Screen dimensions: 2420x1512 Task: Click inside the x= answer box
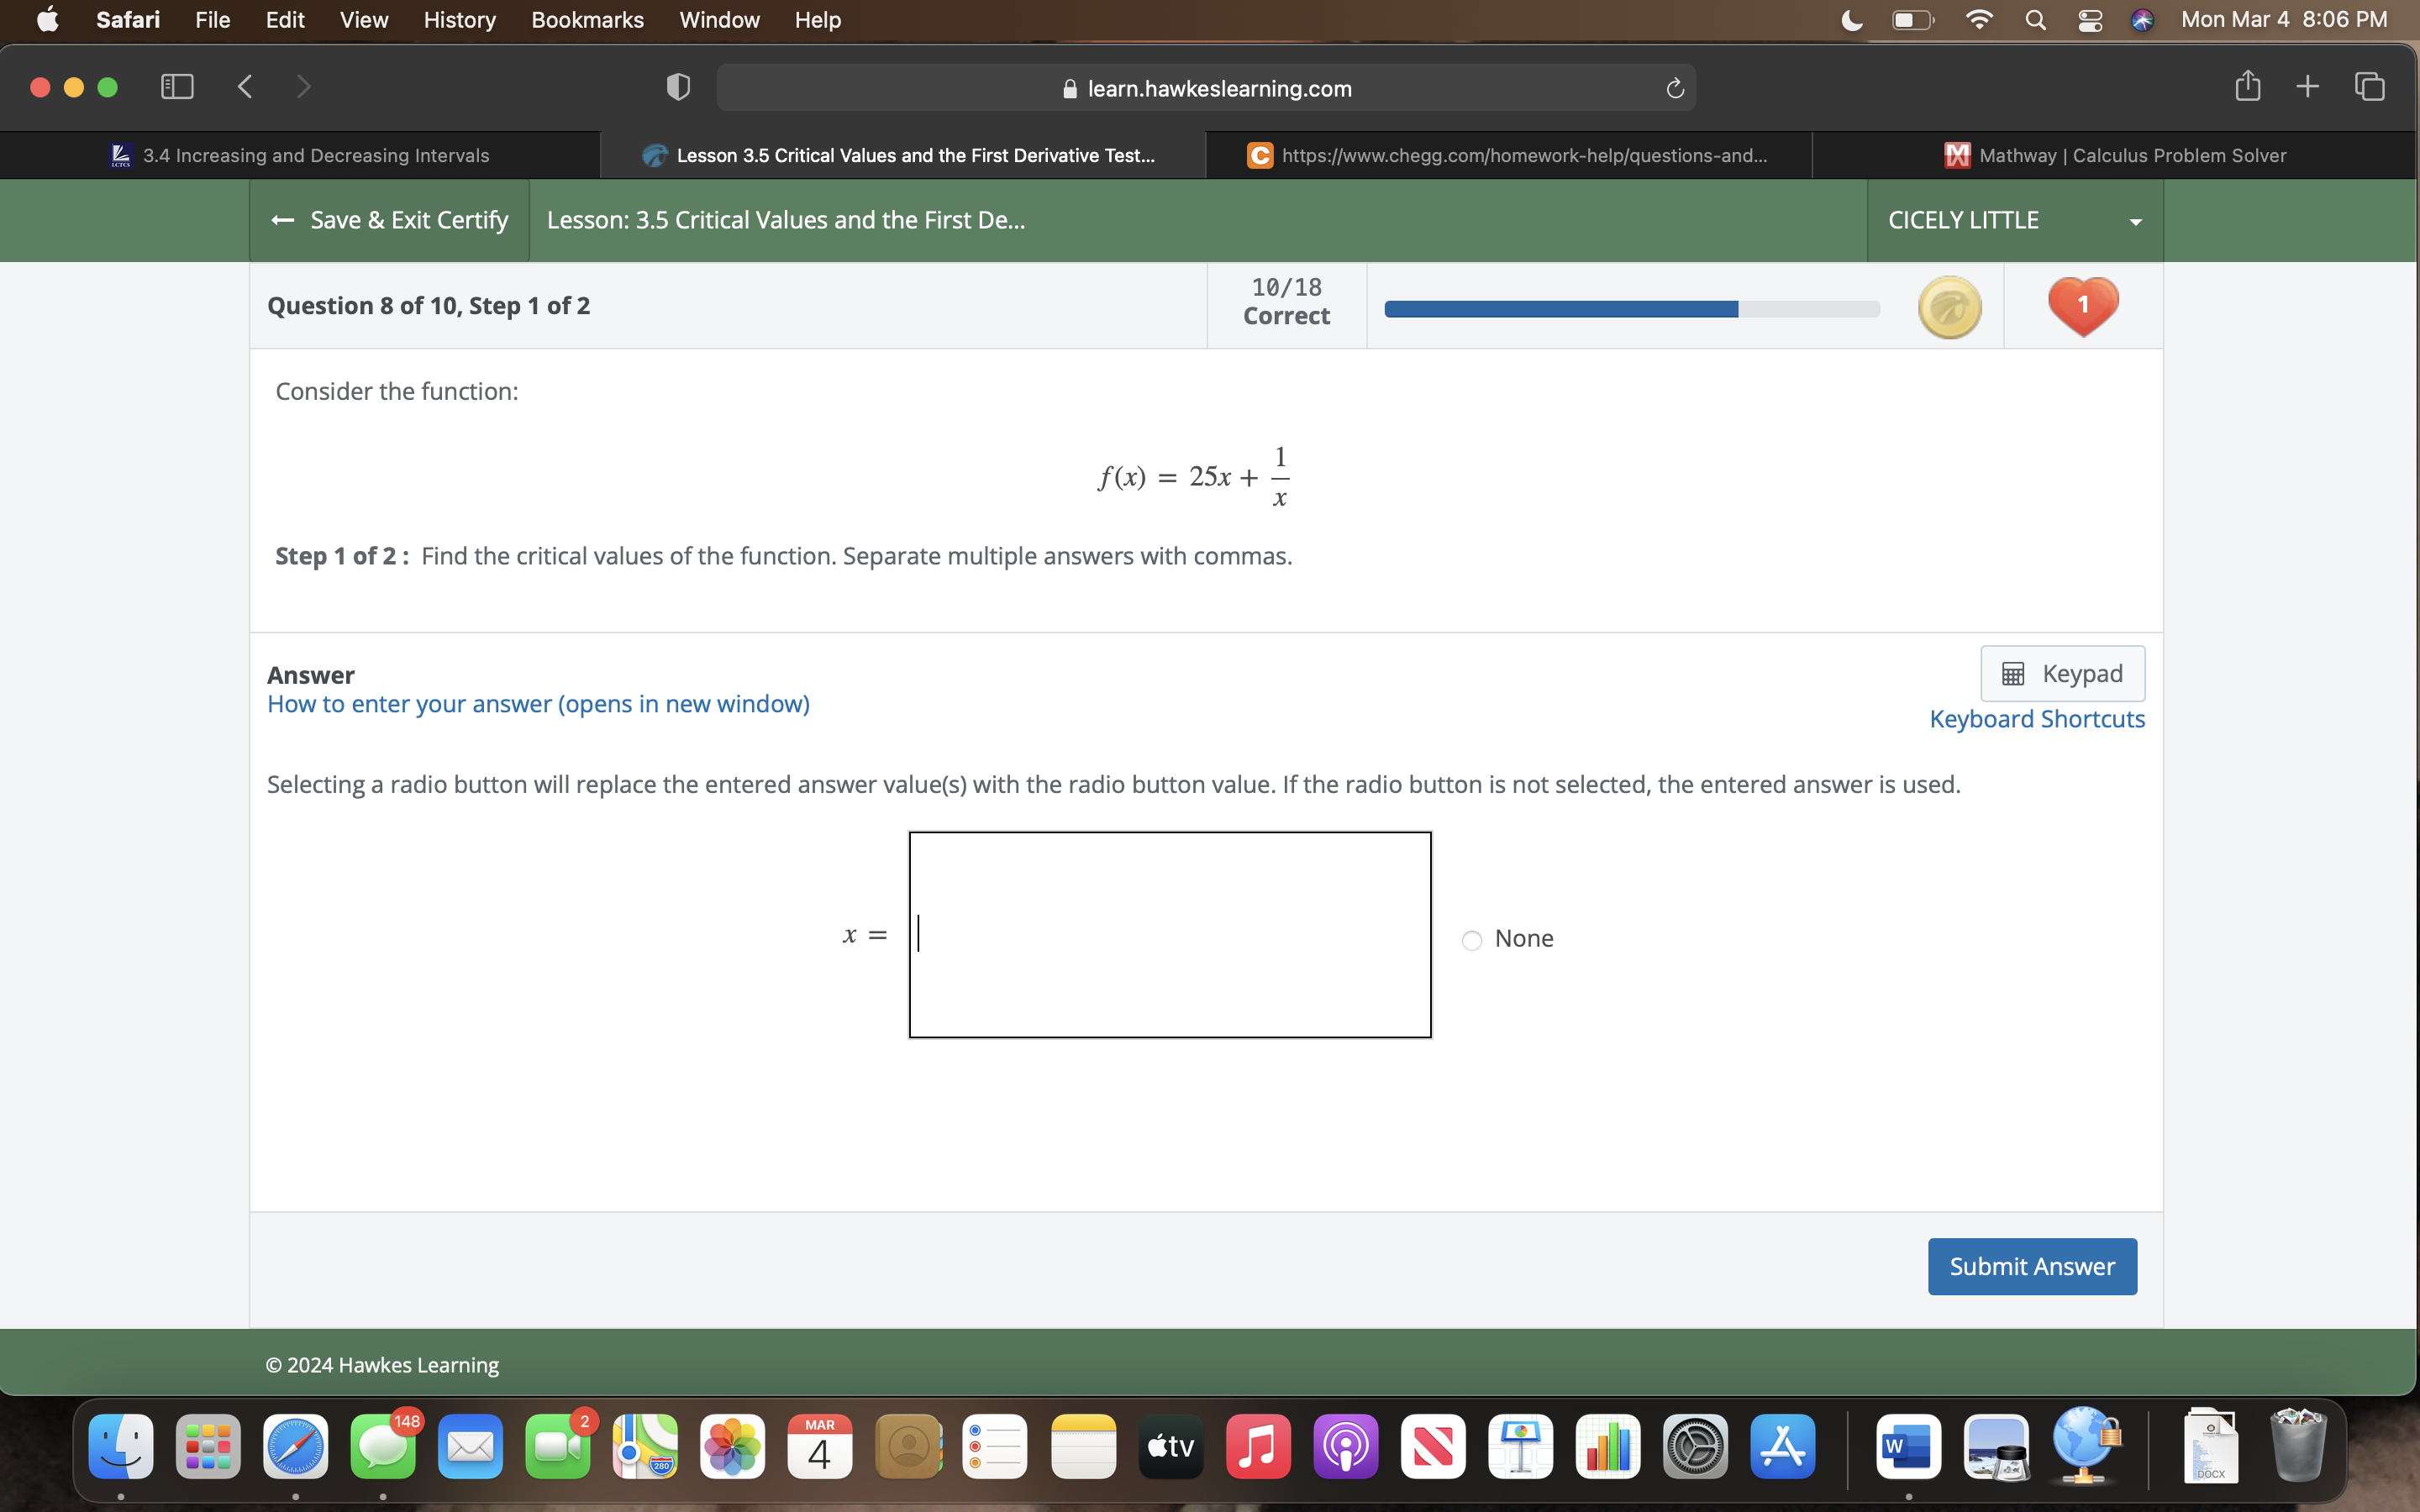1168,933
